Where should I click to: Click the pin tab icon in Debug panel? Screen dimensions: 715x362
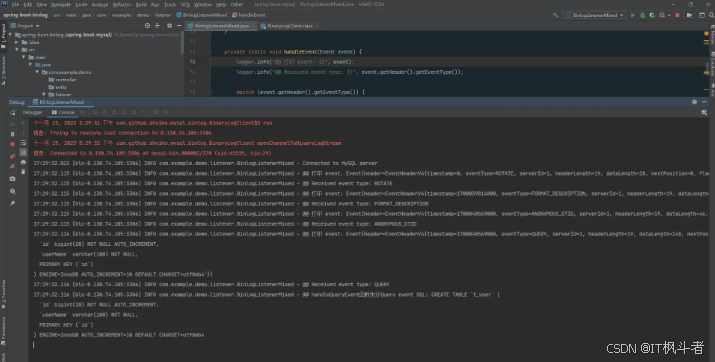[12, 203]
